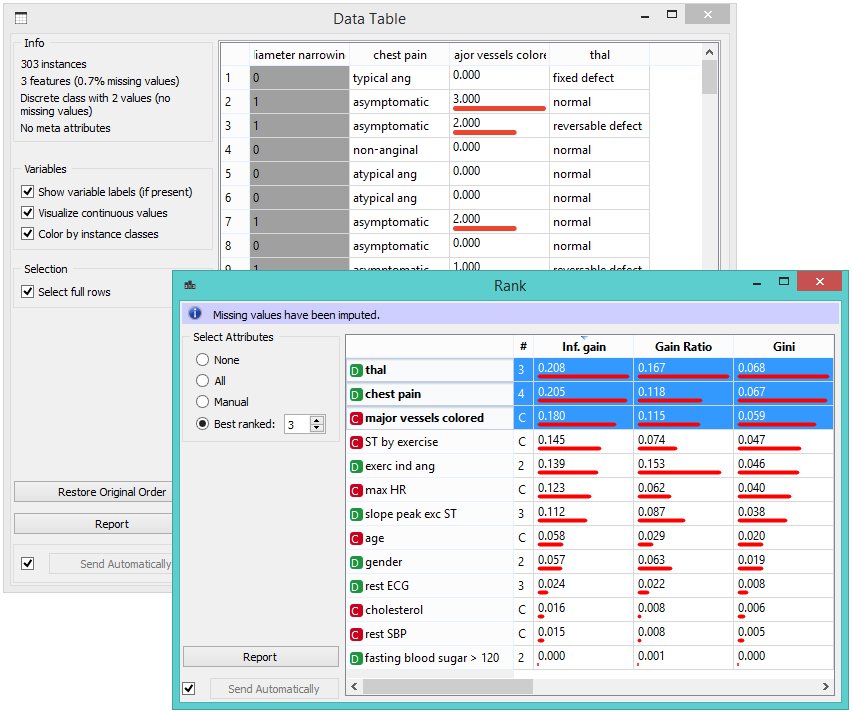The height and width of the screenshot is (713, 852).
Task: Click the D icon beside exerc ind ang
Action: [x=355, y=465]
